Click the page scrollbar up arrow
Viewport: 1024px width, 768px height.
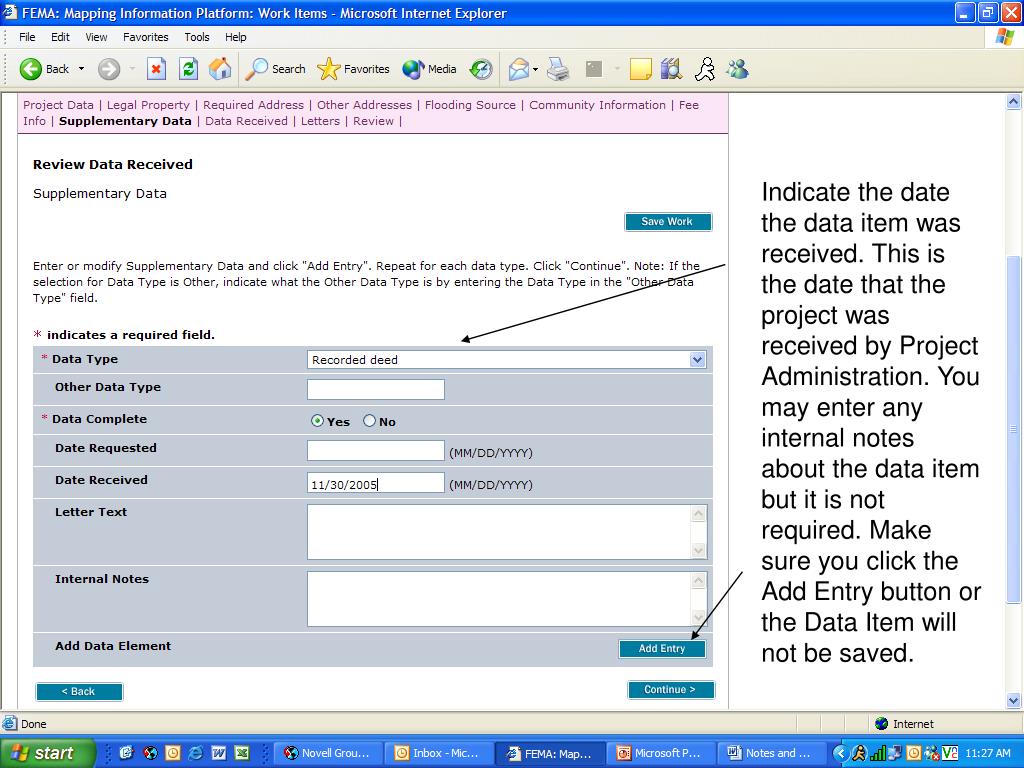(1014, 101)
